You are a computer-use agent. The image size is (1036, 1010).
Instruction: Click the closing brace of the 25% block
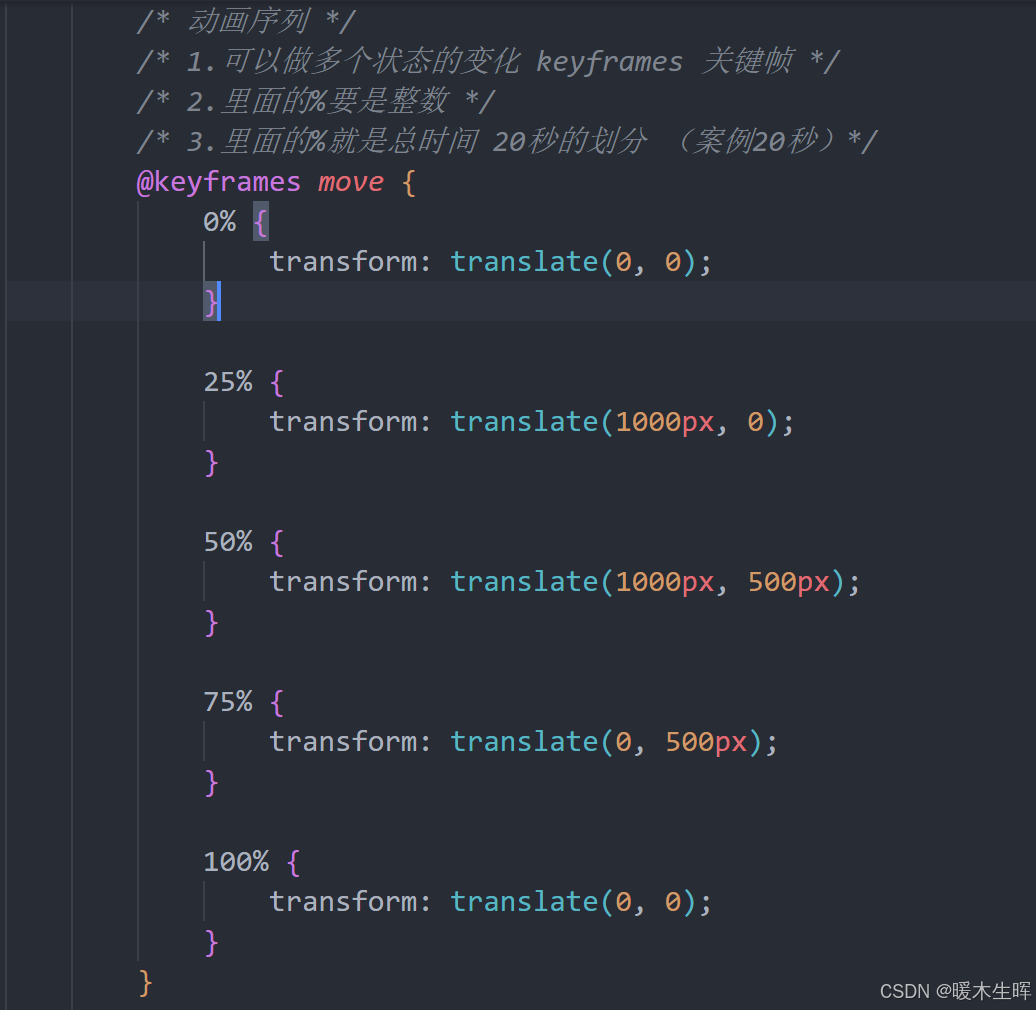point(211,463)
